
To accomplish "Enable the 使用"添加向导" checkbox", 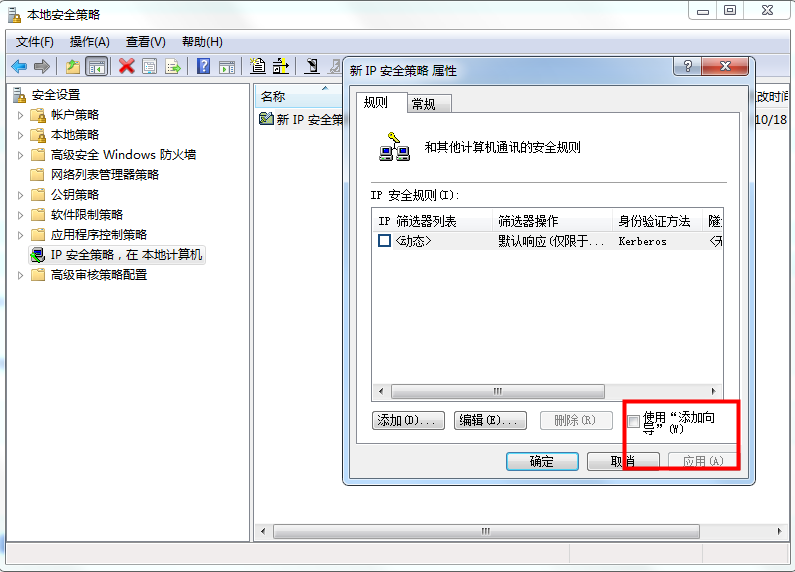I will [x=633, y=421].
